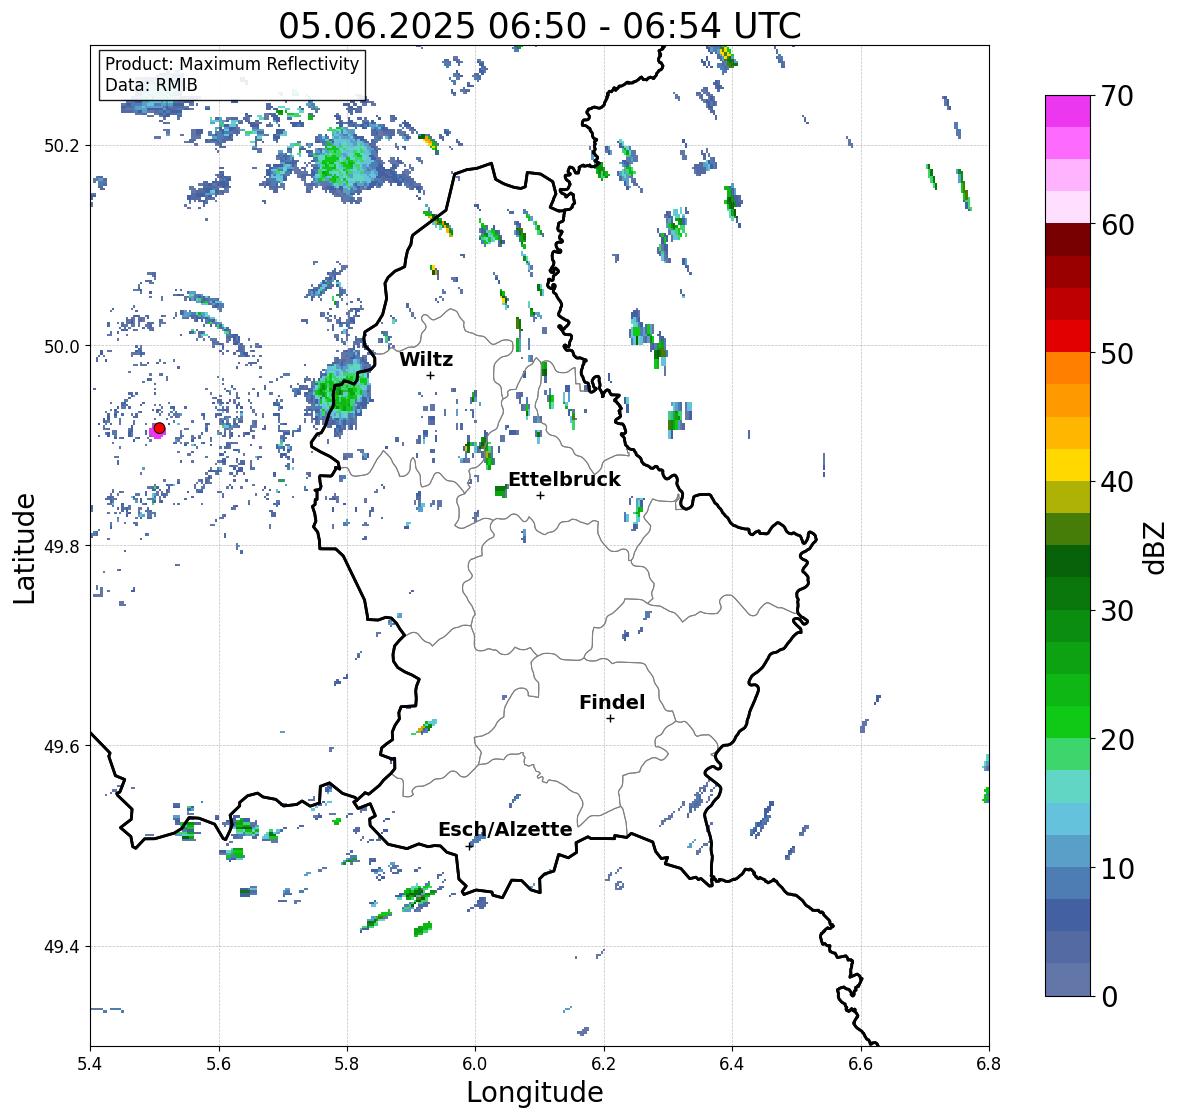The image size is (1179, 1117).
Task: Click the longitude tick label 5.6
Action: pos(219,1063)
